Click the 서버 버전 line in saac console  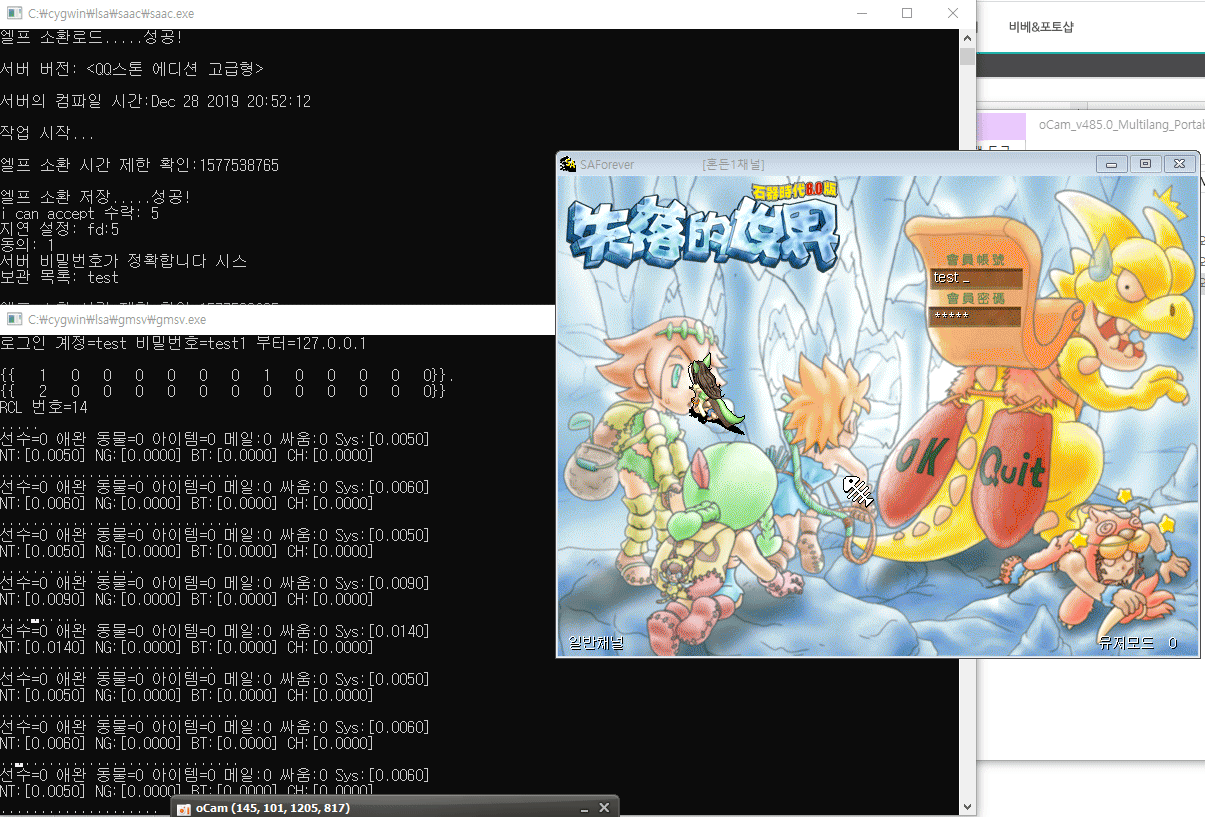pos(132,69)
